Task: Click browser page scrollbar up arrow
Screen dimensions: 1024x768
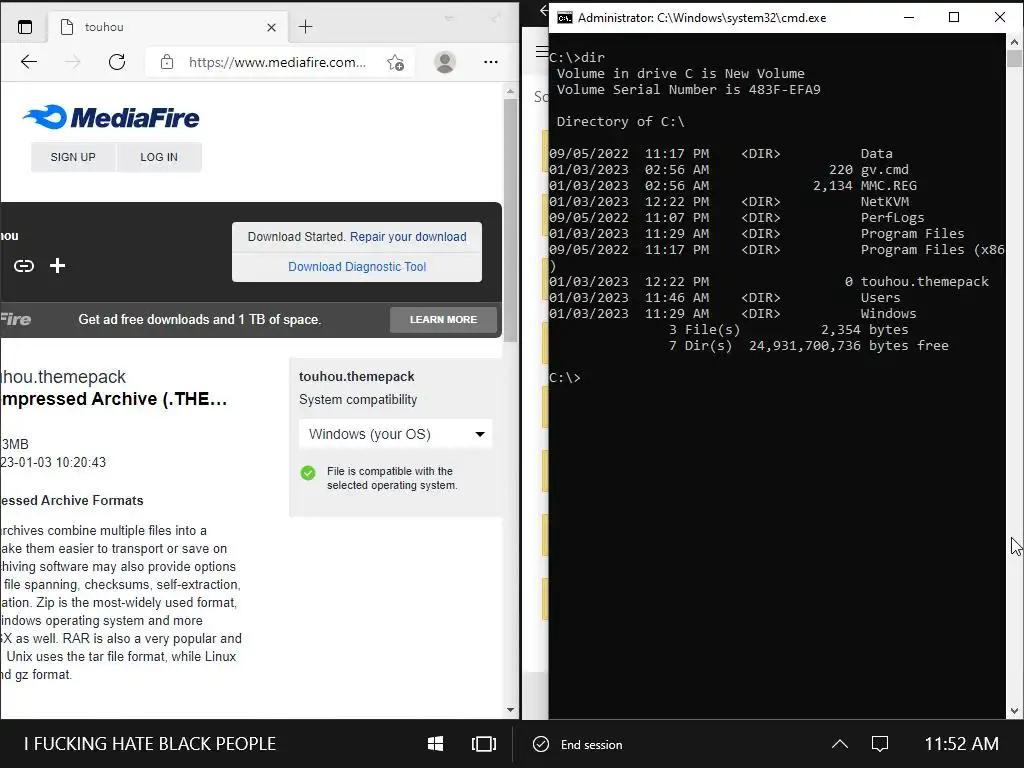Action: click(510, 91)
